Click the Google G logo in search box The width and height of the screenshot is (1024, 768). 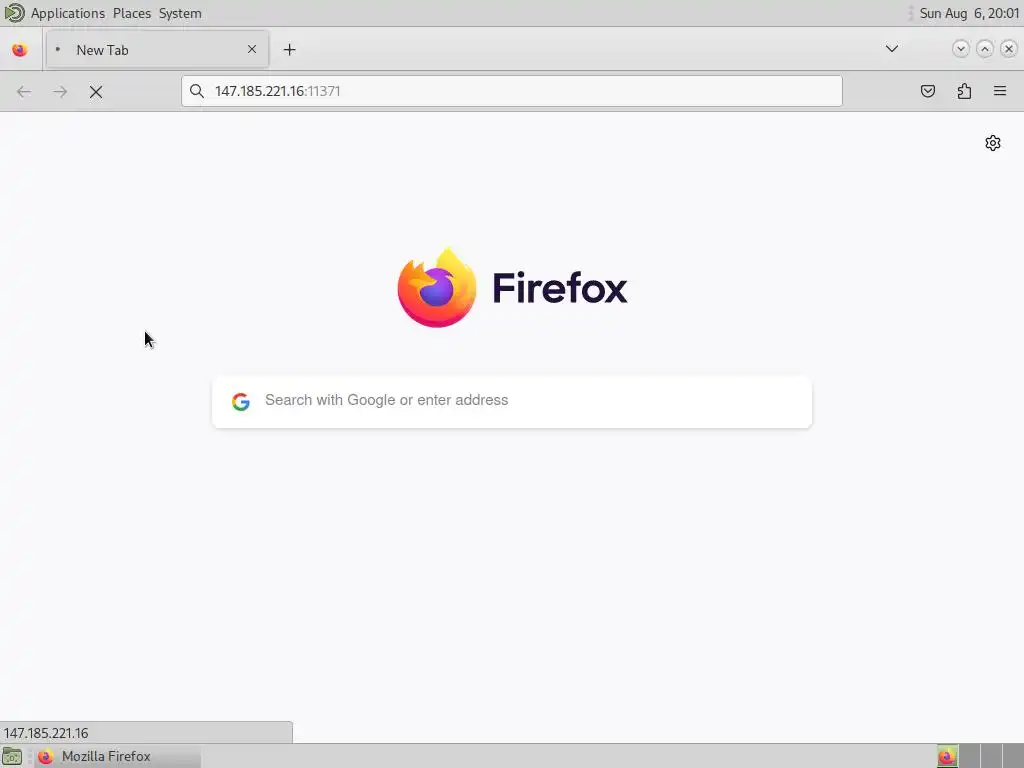pyautogui.click(x=241, y=402)
